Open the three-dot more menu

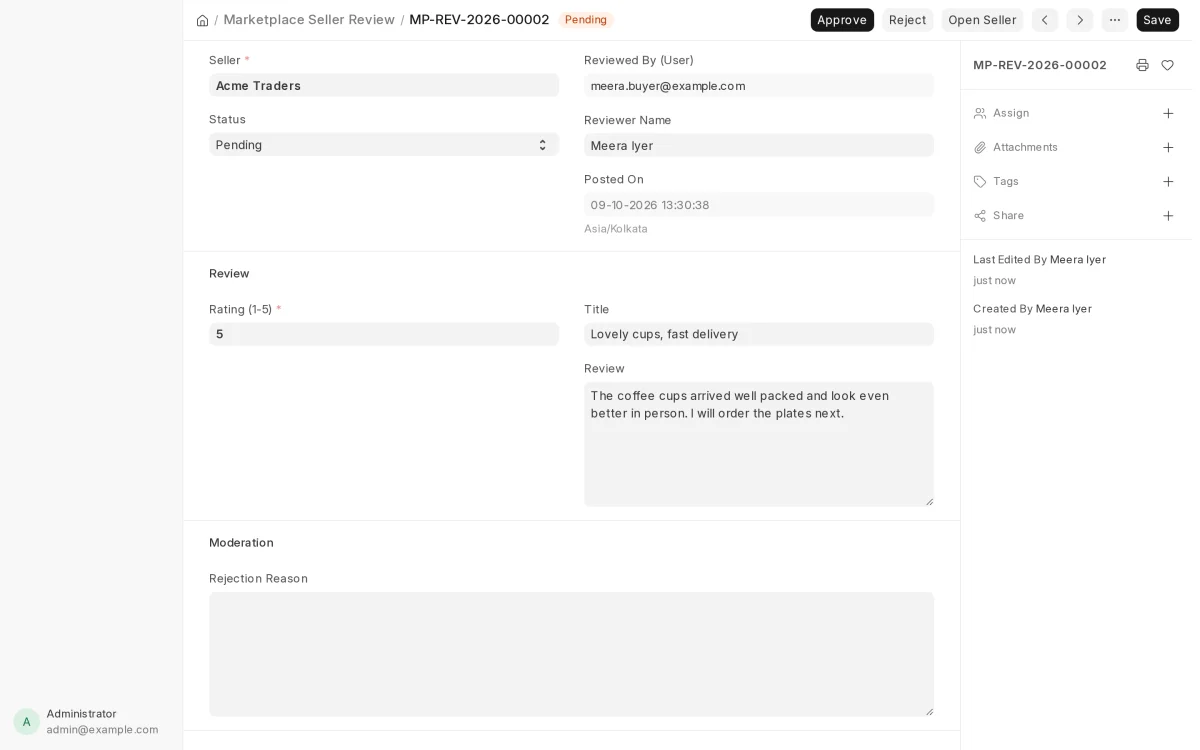(x=1115, y=20)
